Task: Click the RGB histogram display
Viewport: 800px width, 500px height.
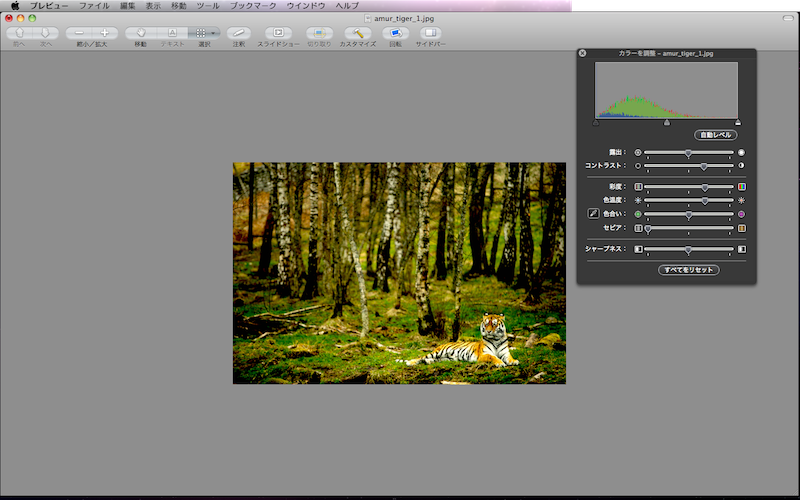Action: (666, 90)
